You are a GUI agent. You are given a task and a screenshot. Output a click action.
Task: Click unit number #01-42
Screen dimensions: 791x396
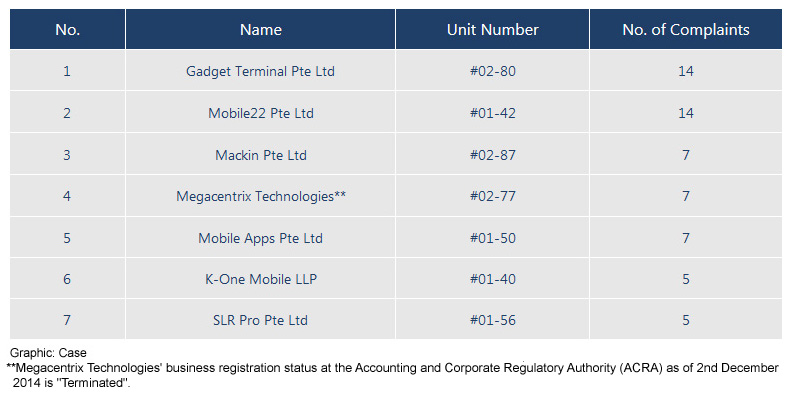[493, 113]
